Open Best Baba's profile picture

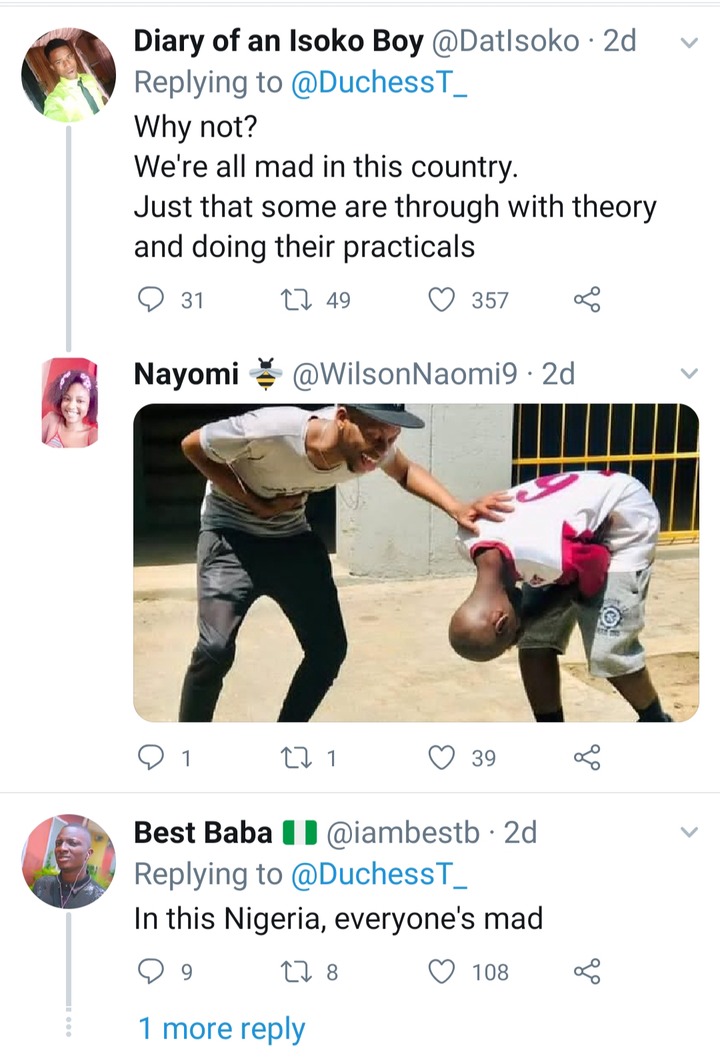(68, 861)
